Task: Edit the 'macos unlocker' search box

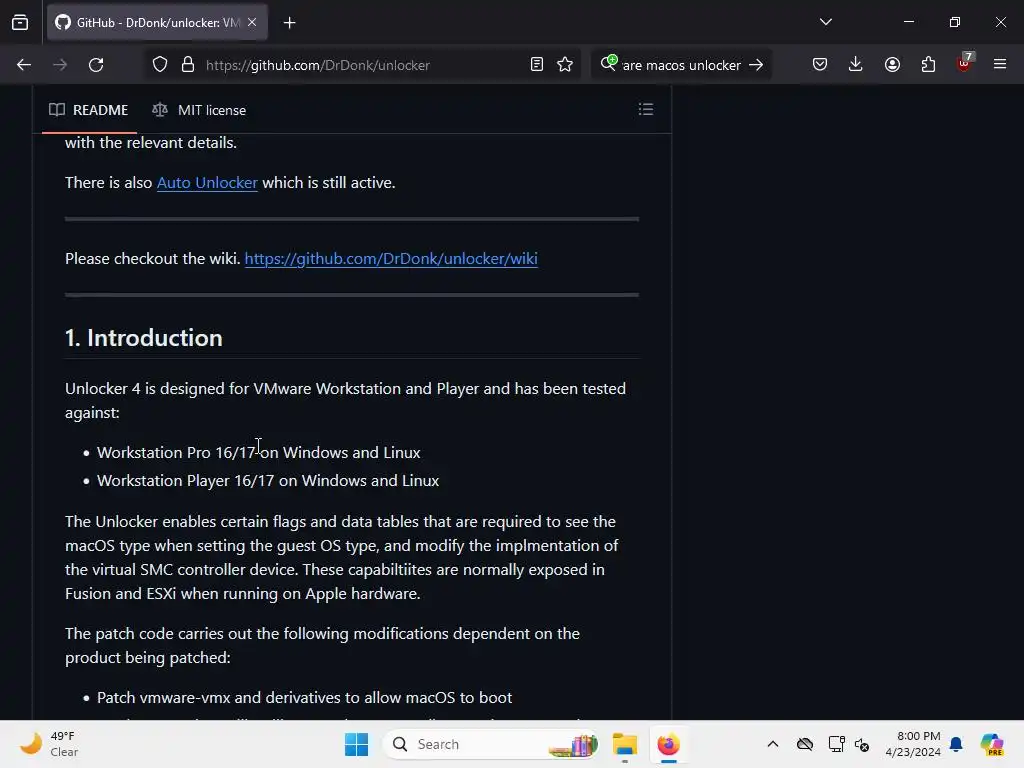Action: (681, 65)
